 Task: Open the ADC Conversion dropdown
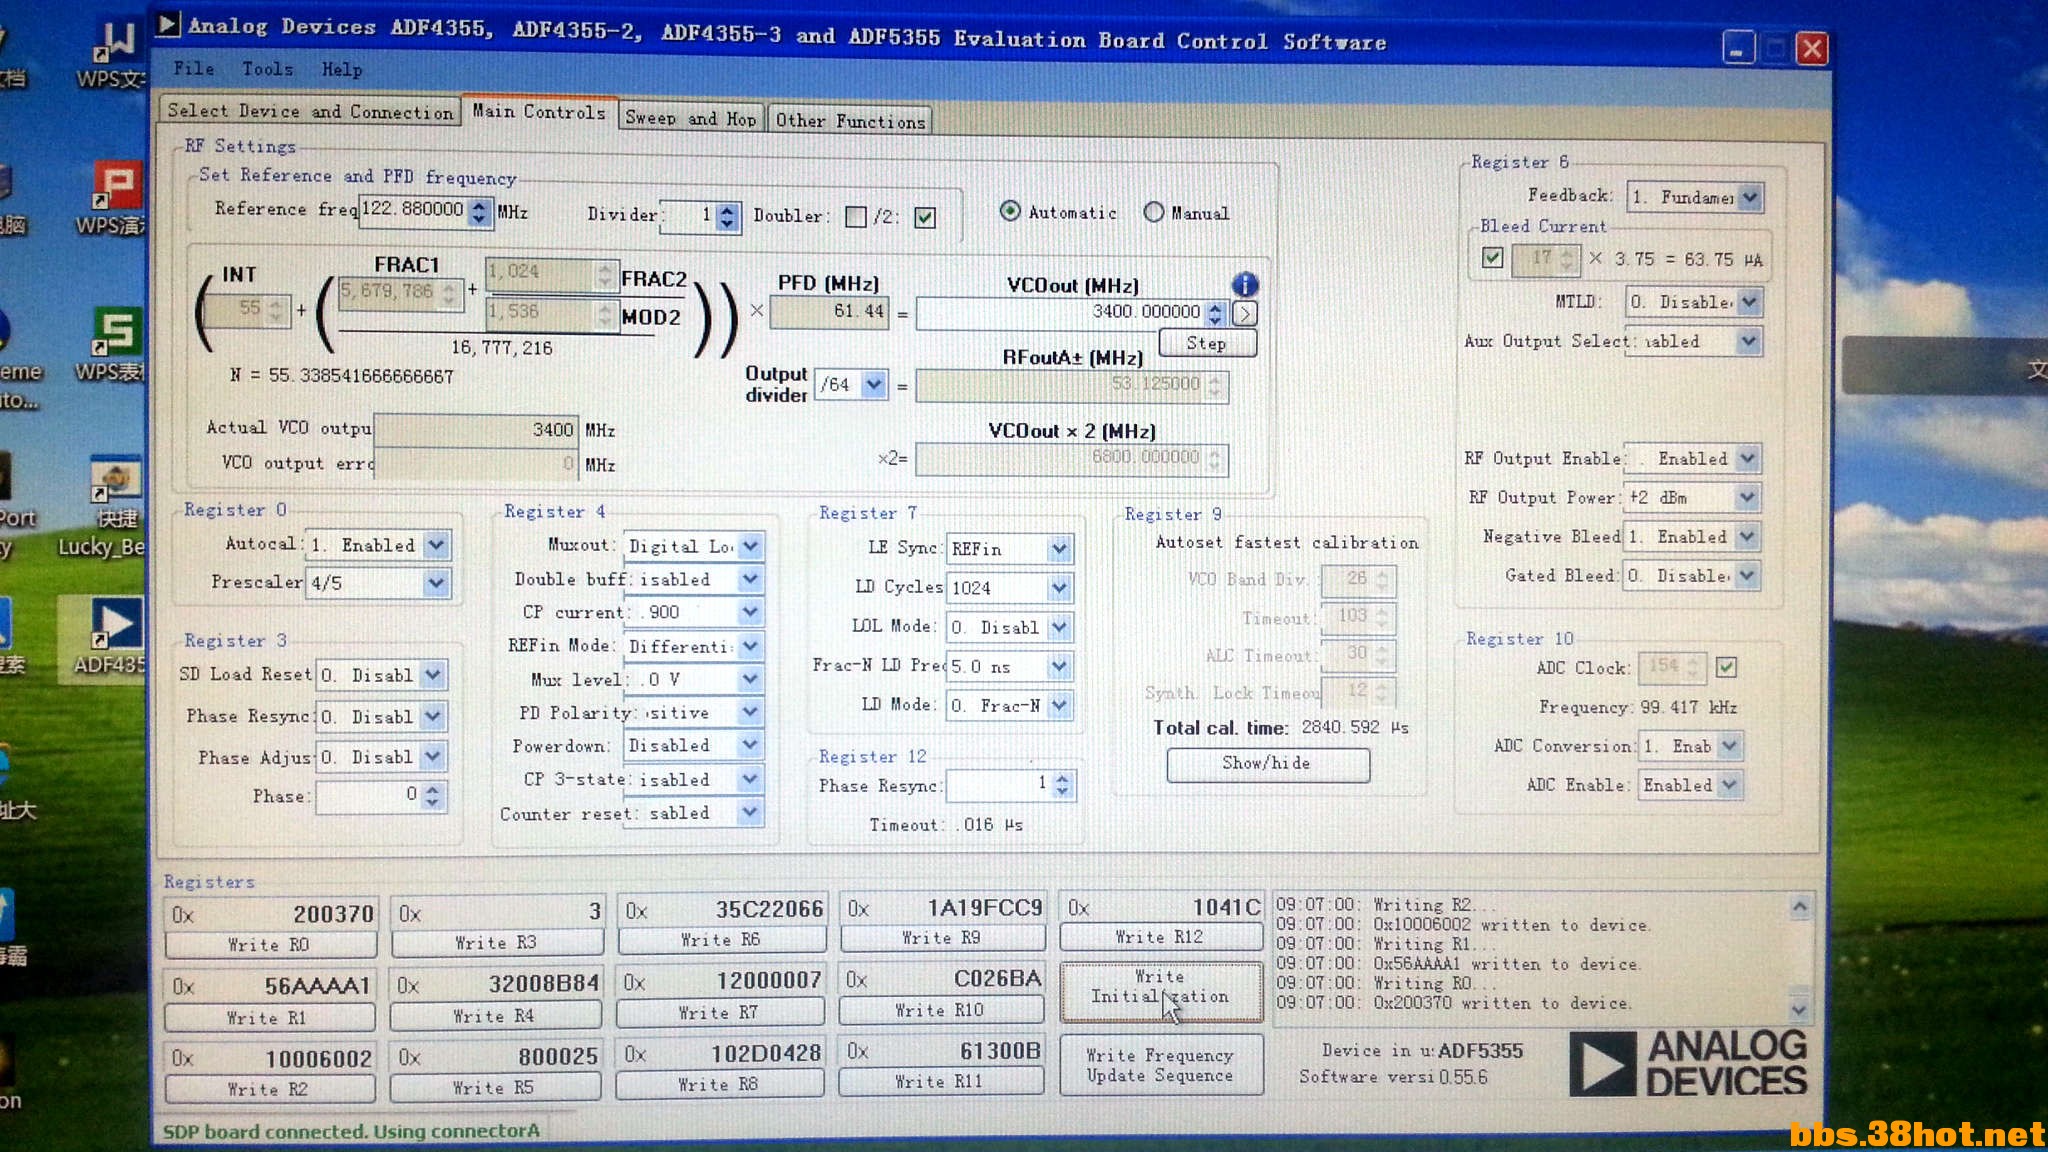(x=1731, y=746)
